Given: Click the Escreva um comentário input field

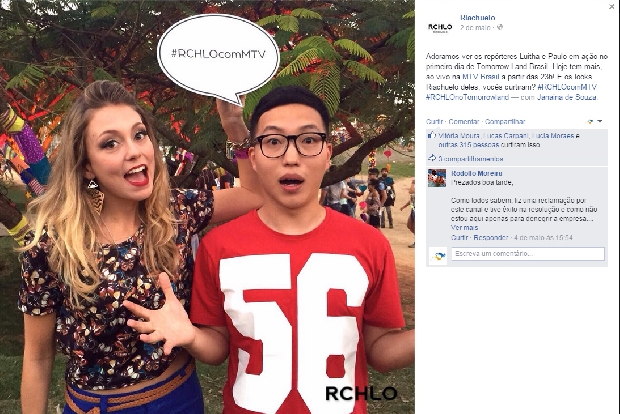Looking at the screenshot, I should 528,254.
